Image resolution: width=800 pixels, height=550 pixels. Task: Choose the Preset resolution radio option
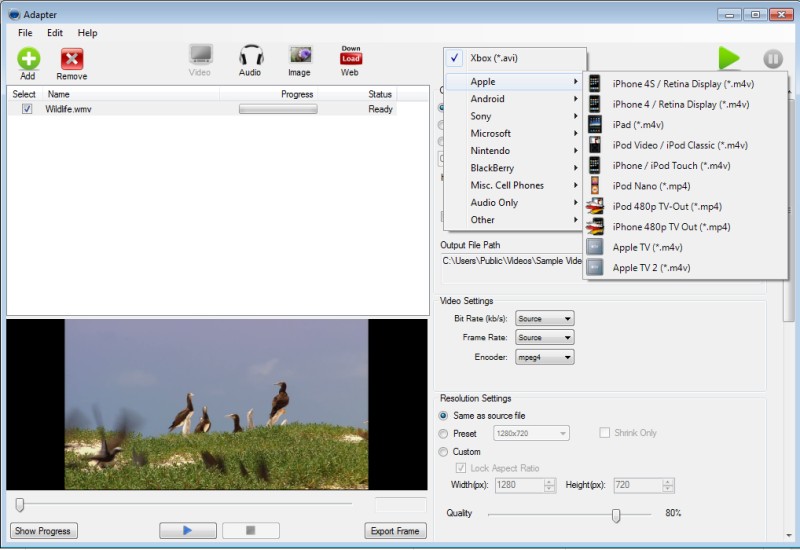click(x=444, y=433)
